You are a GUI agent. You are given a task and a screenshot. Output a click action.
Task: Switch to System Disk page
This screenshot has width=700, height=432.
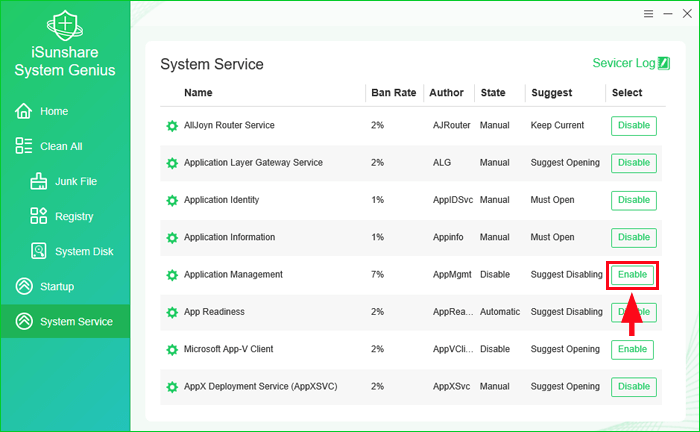(84, 252)
